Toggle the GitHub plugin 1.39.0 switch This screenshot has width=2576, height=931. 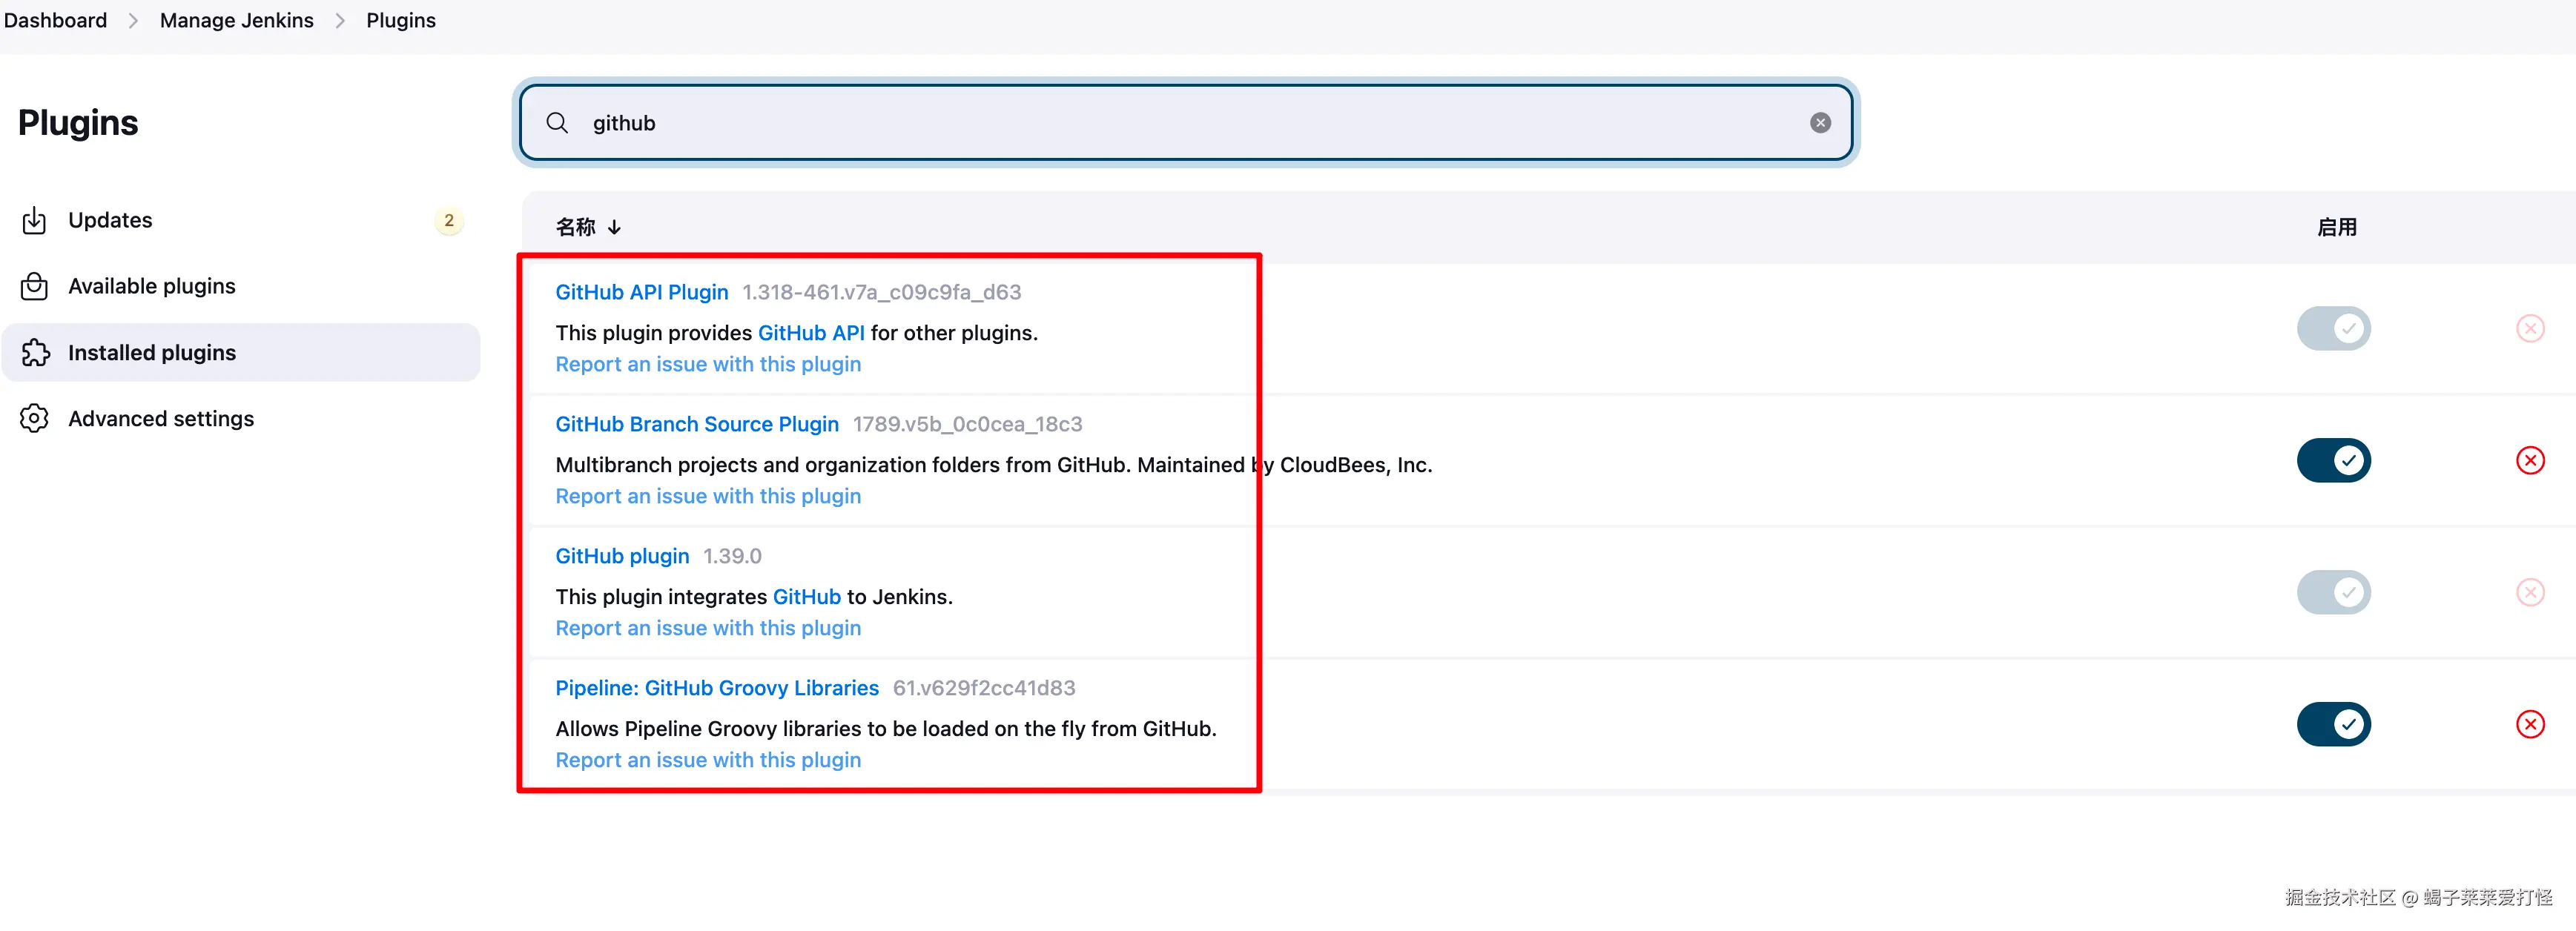coord(2333,592)
